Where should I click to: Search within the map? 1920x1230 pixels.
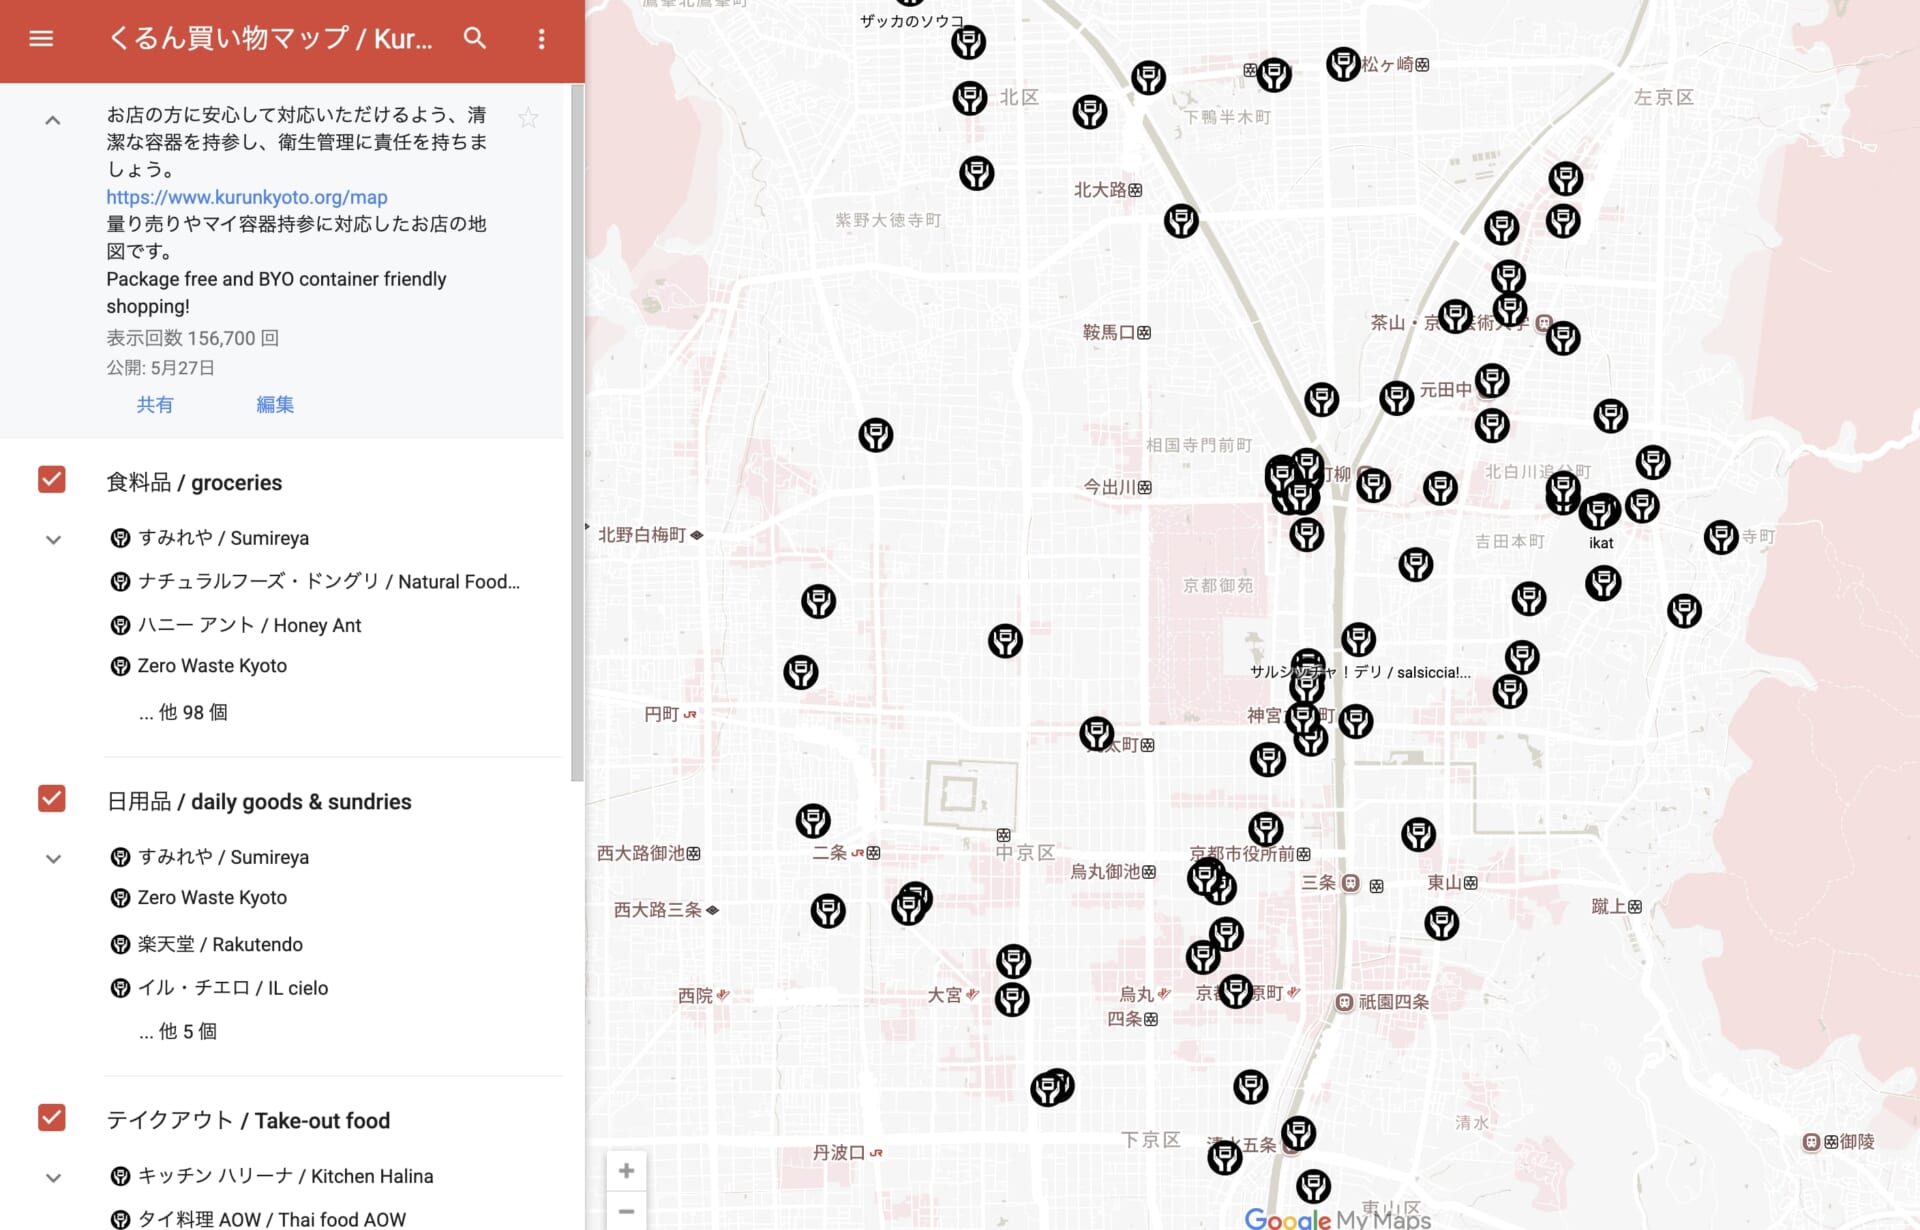475,39
